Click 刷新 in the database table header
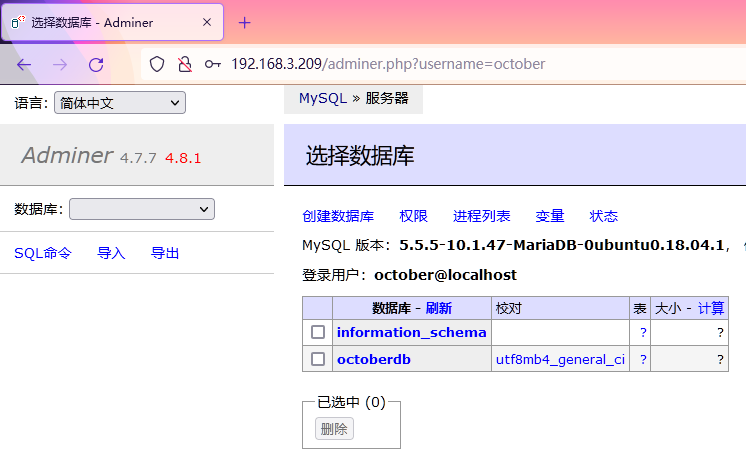Image resolution: width=746 pixels, height=471 pixels. [x=438, y=308]
